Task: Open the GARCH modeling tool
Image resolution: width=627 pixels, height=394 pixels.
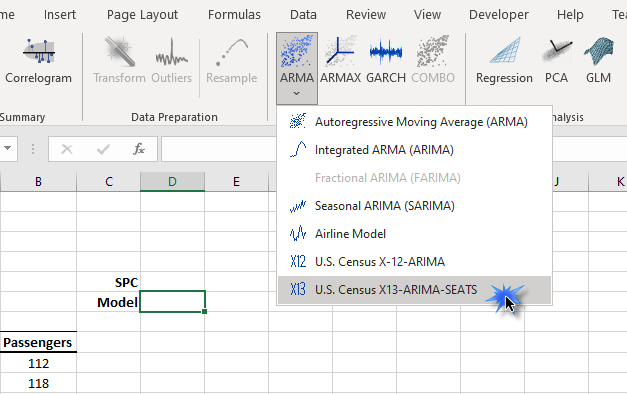Action: tap(386, 60)
